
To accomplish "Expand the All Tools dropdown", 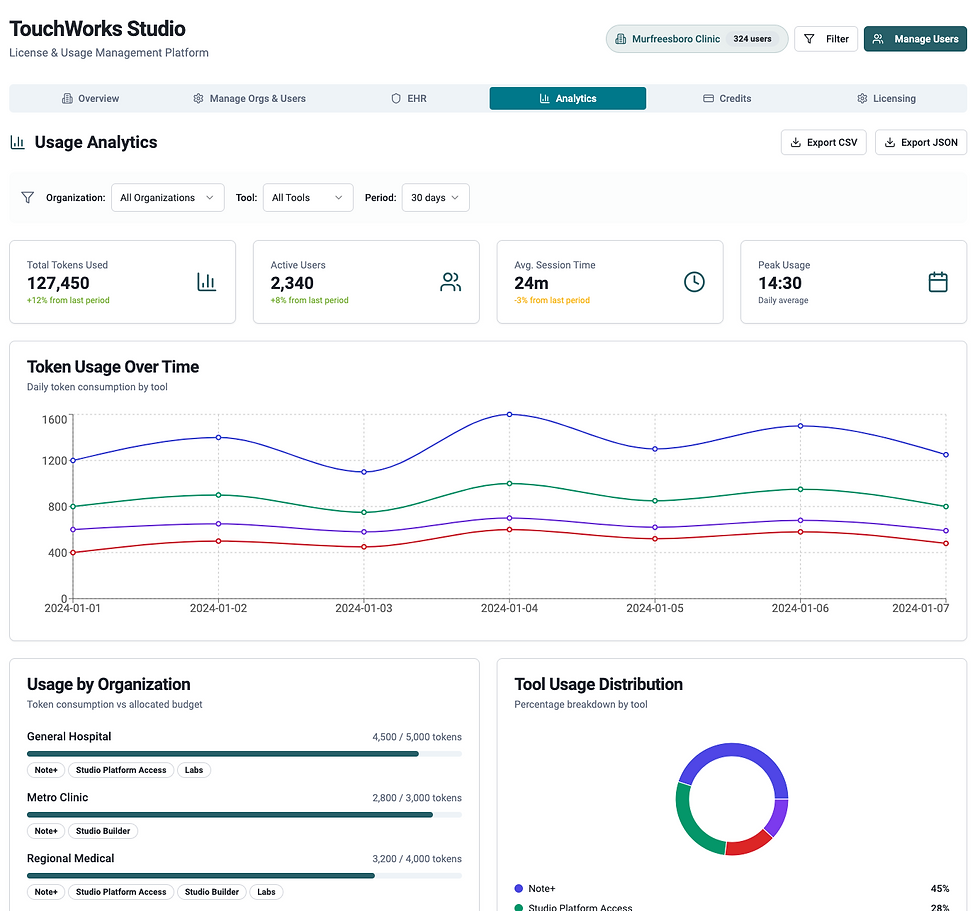I will [x=308, y=198].
